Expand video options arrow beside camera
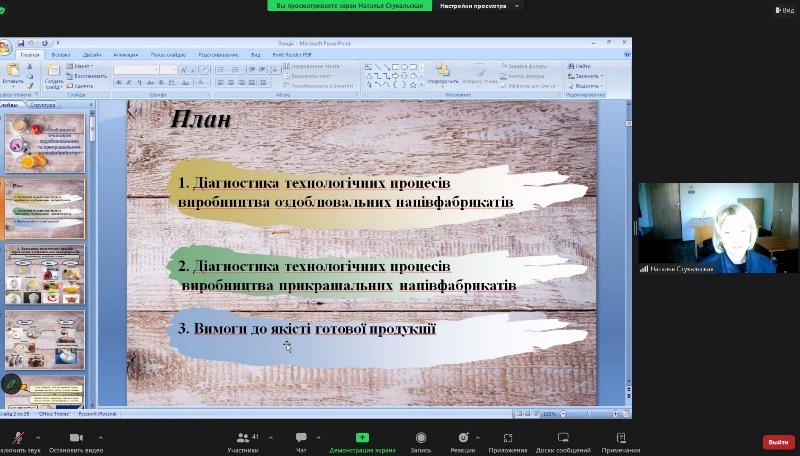 (x=101, y=437)
